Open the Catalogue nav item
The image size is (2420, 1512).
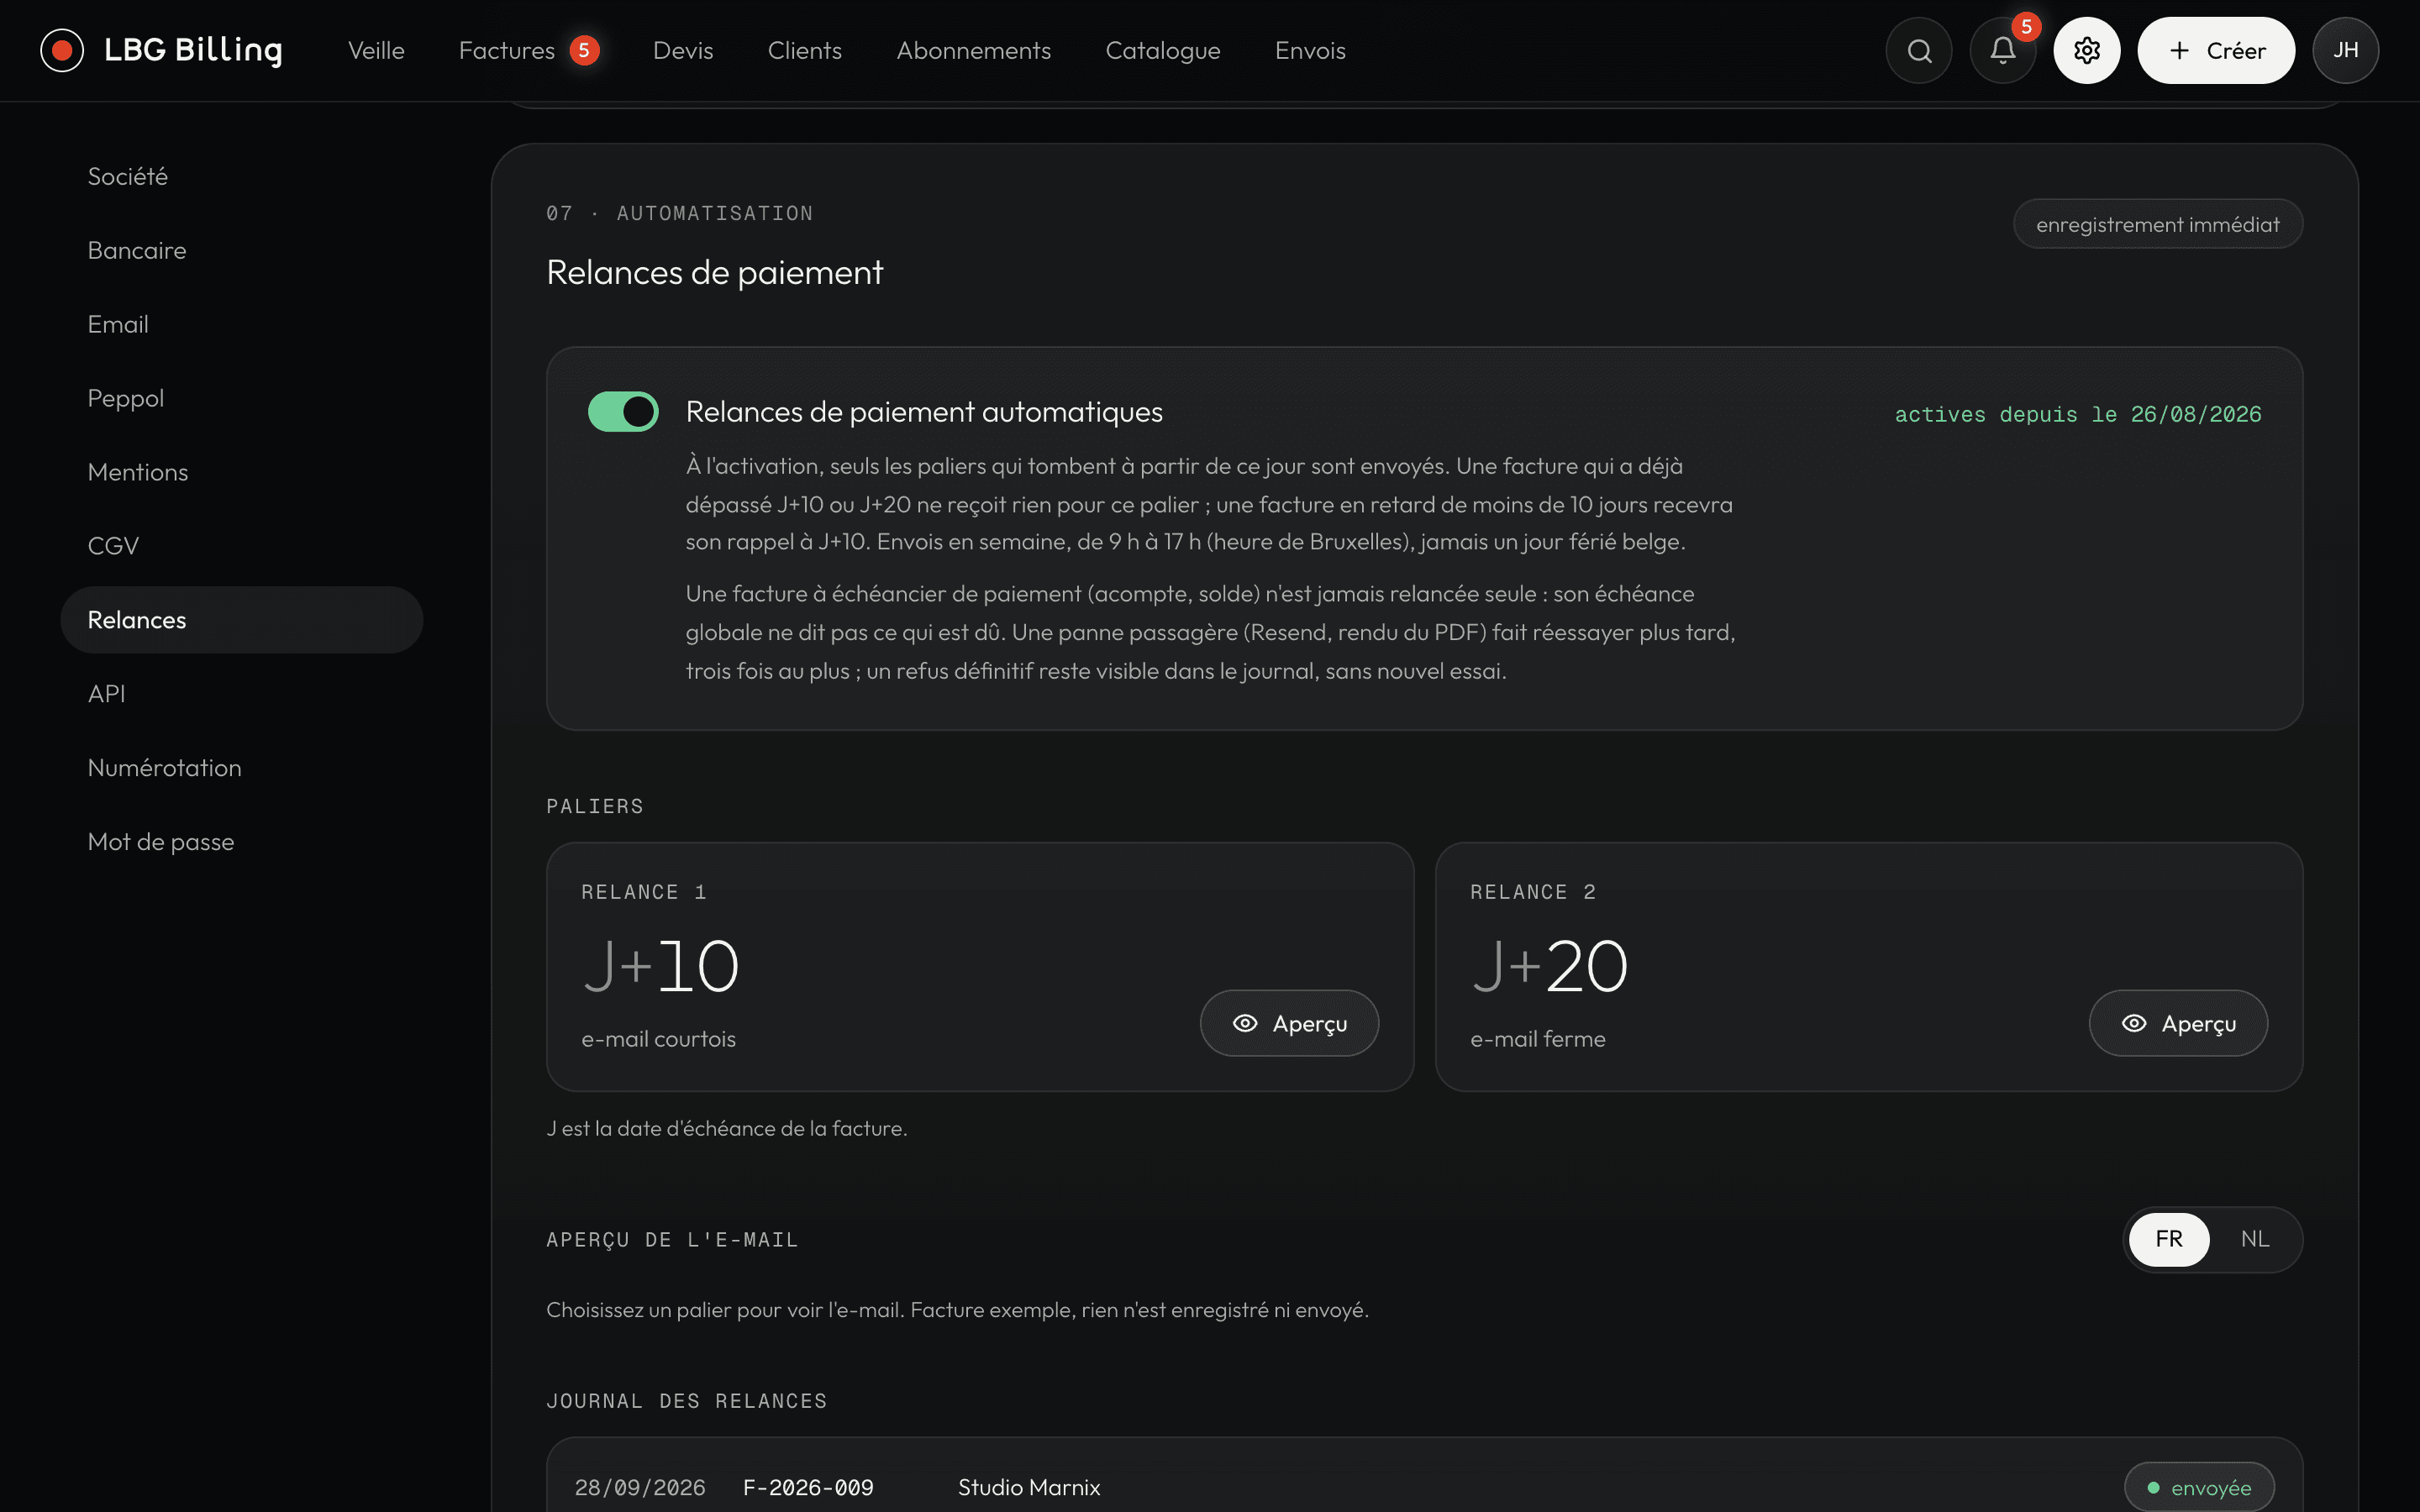[x=1162, y=50]
